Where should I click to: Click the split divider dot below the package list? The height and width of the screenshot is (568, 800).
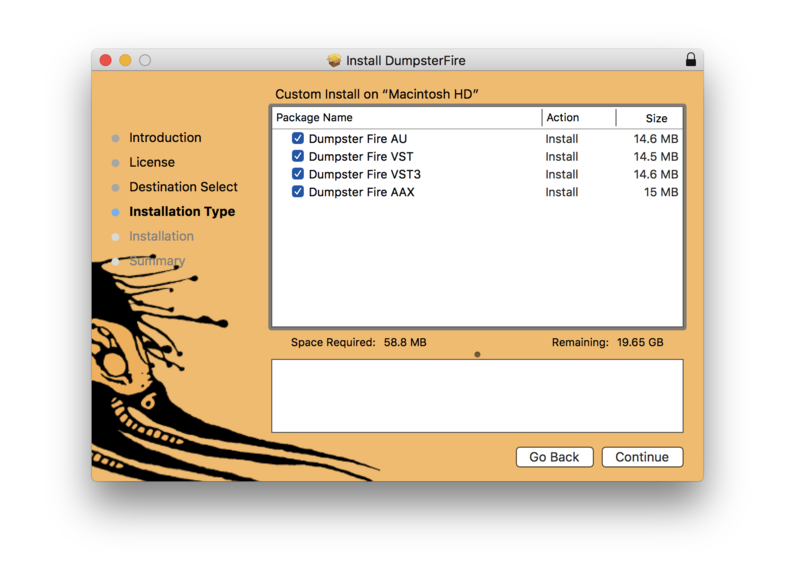click(477, 354)
